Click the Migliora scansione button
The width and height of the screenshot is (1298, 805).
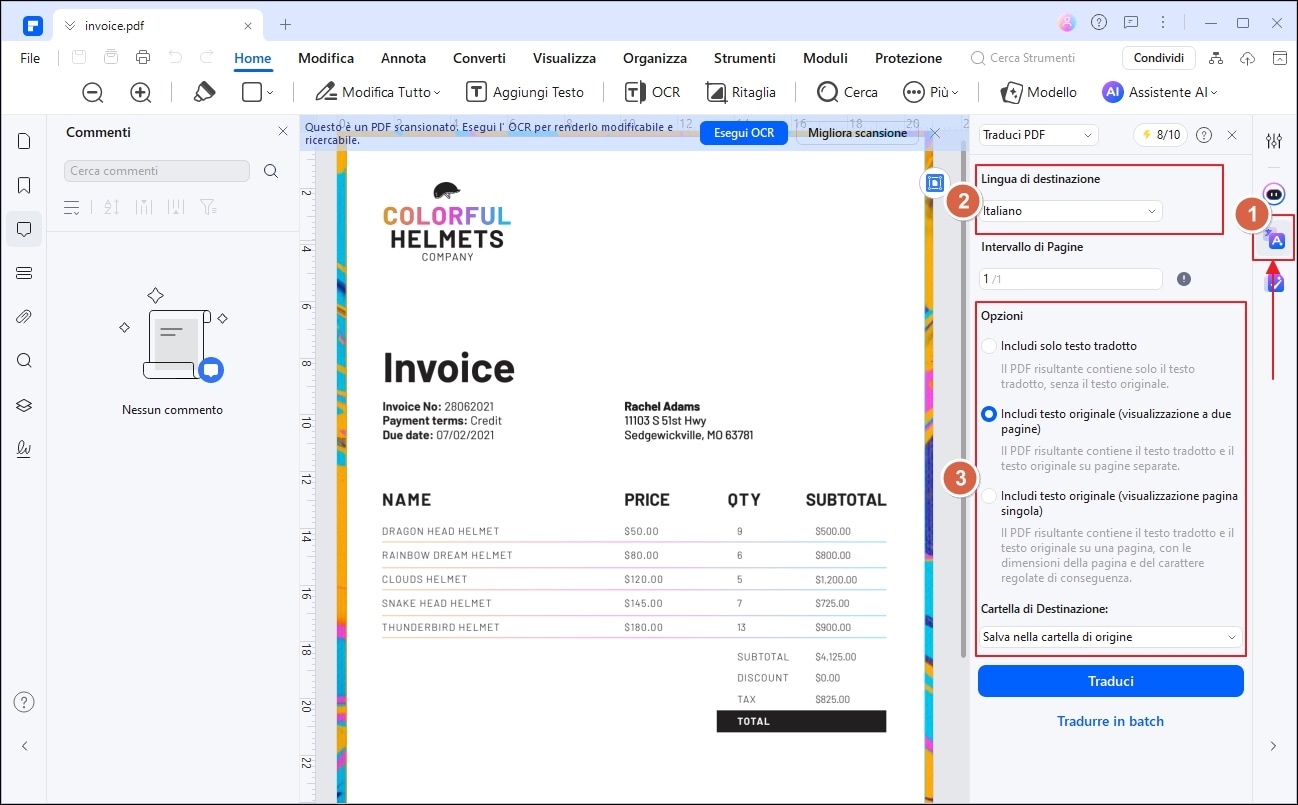858,133
